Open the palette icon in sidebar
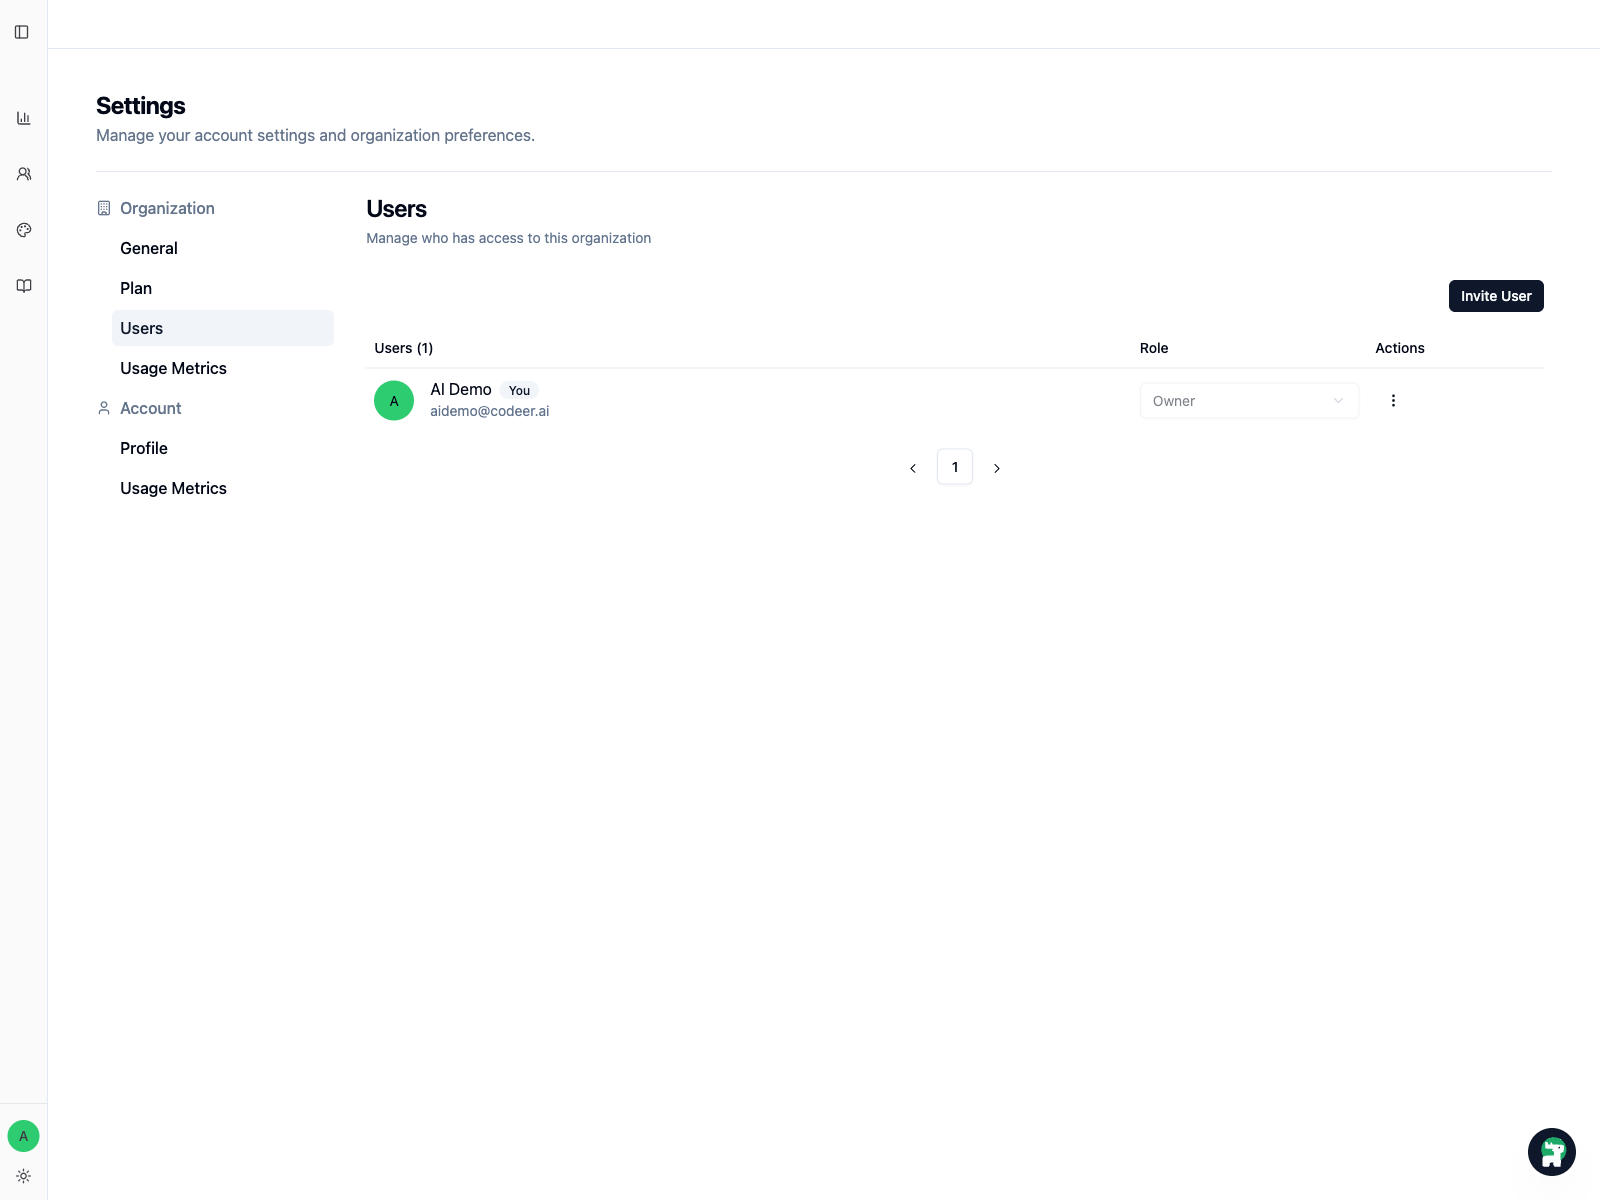The width and height of the screenshot is (1600, 1200). (x=23, y=229)
